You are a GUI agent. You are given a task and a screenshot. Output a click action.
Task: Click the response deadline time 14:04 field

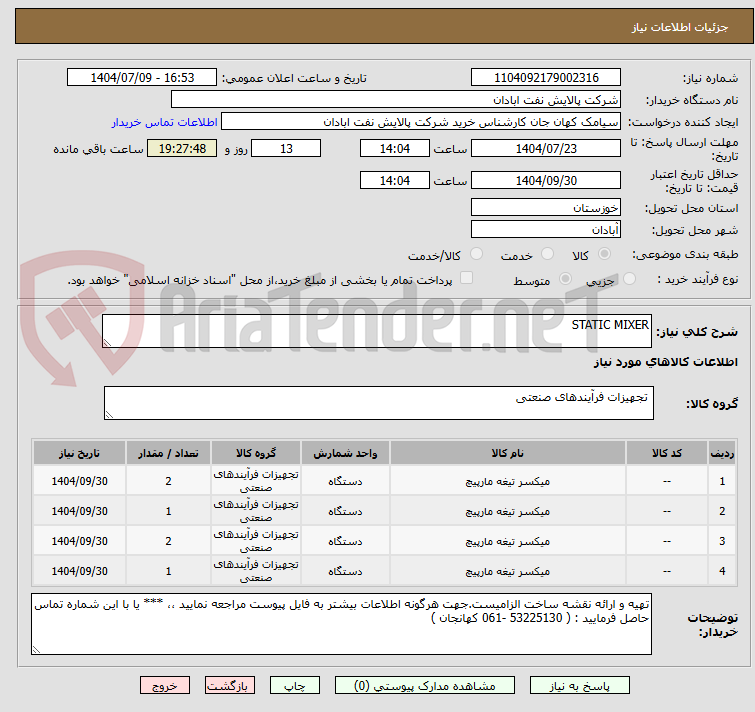395,148
